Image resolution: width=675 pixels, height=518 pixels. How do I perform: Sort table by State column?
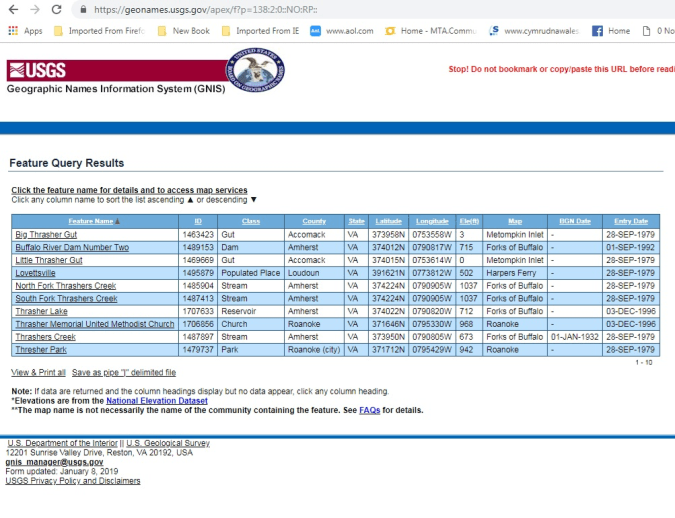coord(356,221)
